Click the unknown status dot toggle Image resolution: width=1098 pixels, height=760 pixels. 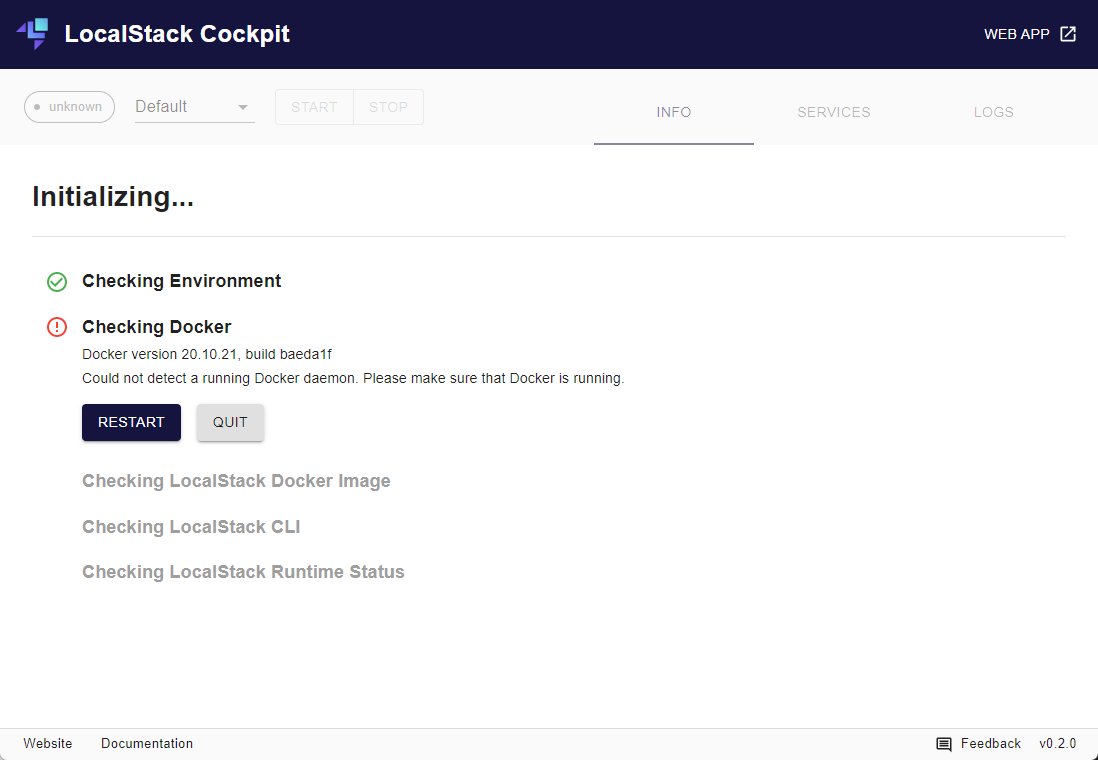point(38,106)
